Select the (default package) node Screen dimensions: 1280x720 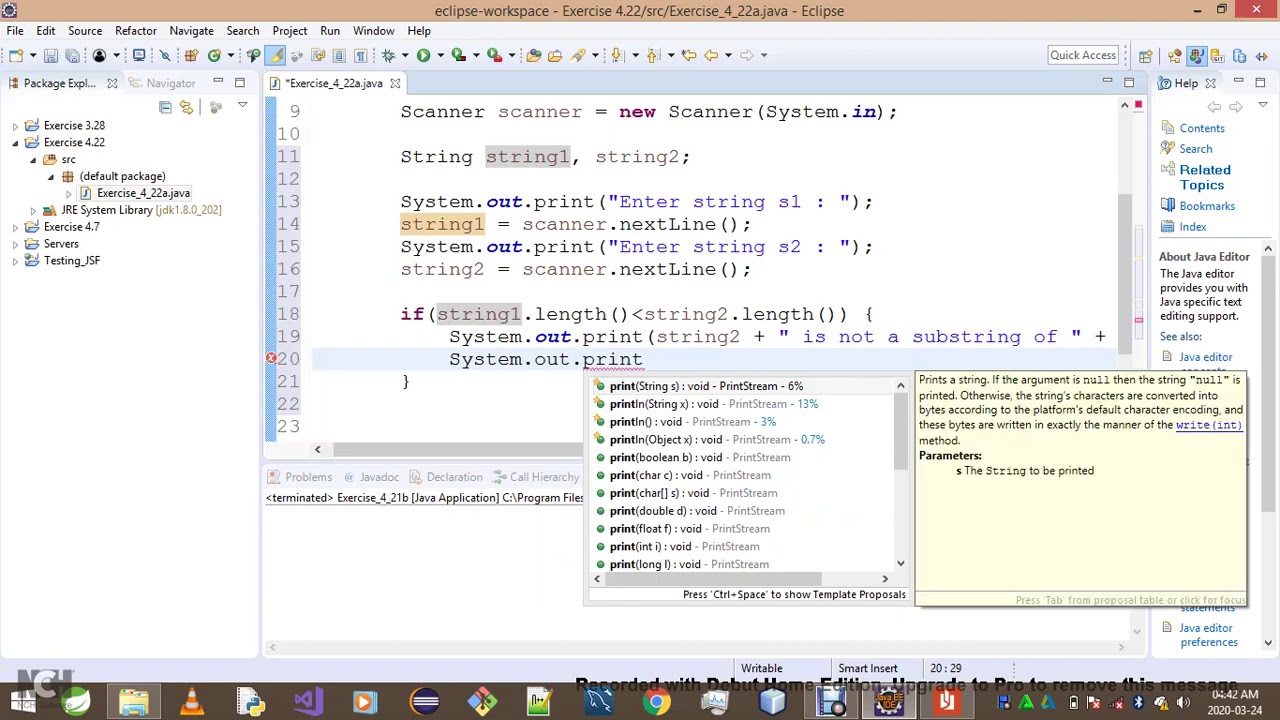click(x=122, y=176)
